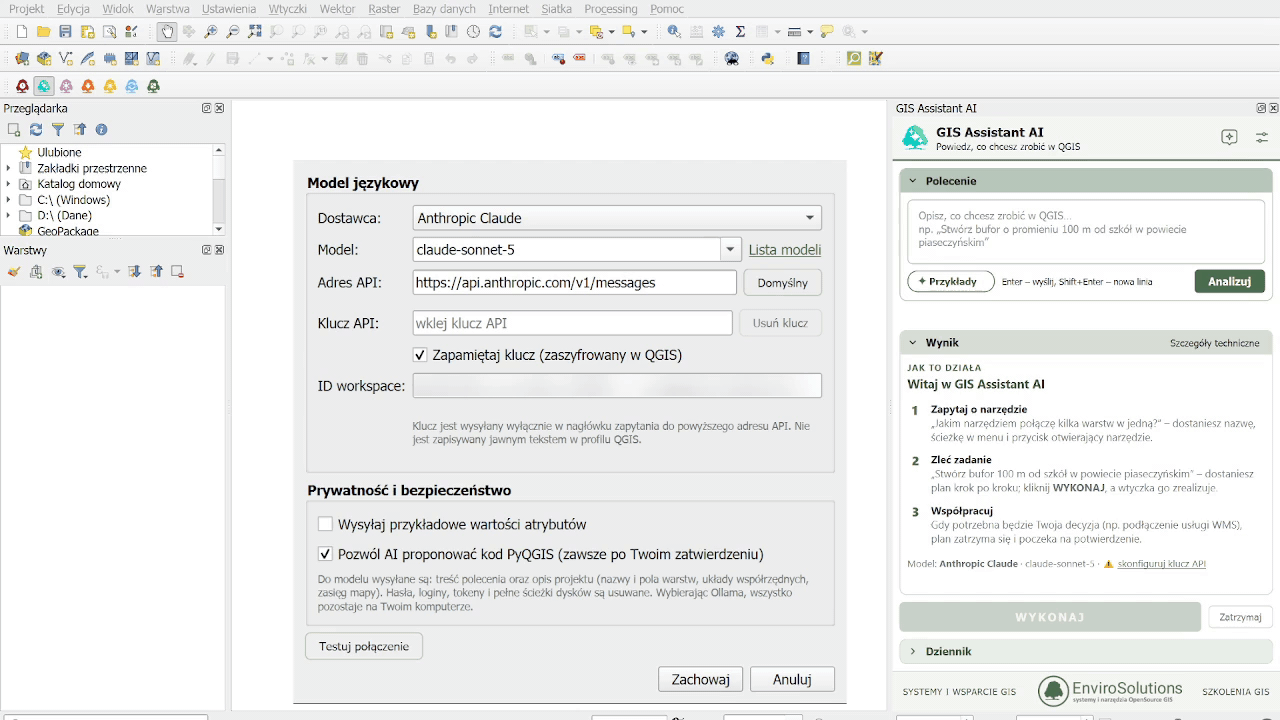Open the Processing Toolbox gear icon
1280x720 pixels.
718,32
